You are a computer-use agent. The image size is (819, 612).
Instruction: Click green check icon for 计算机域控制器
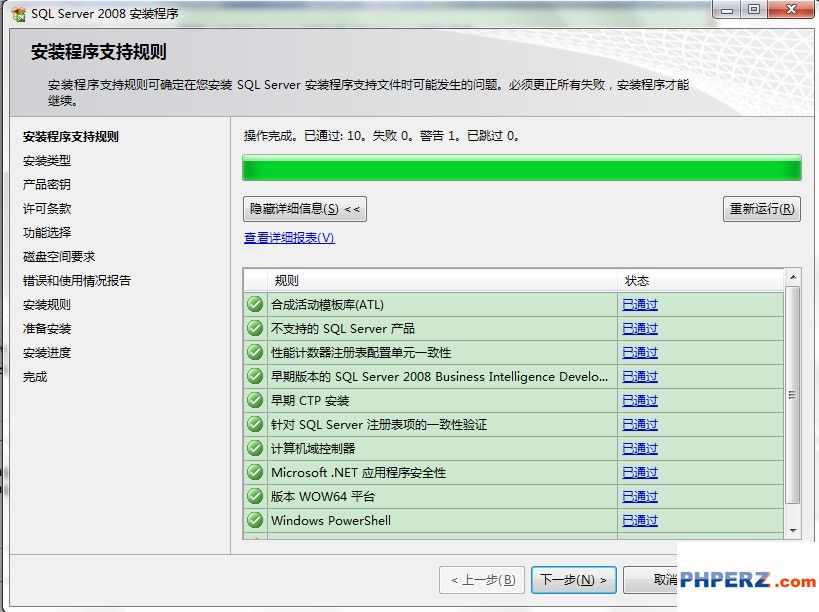click(255, 448)
